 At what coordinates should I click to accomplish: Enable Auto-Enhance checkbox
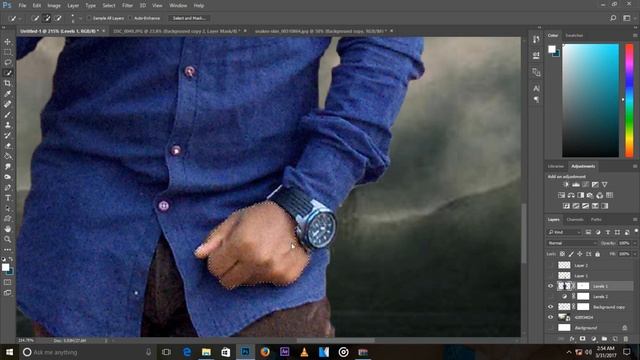pos(130,18)
